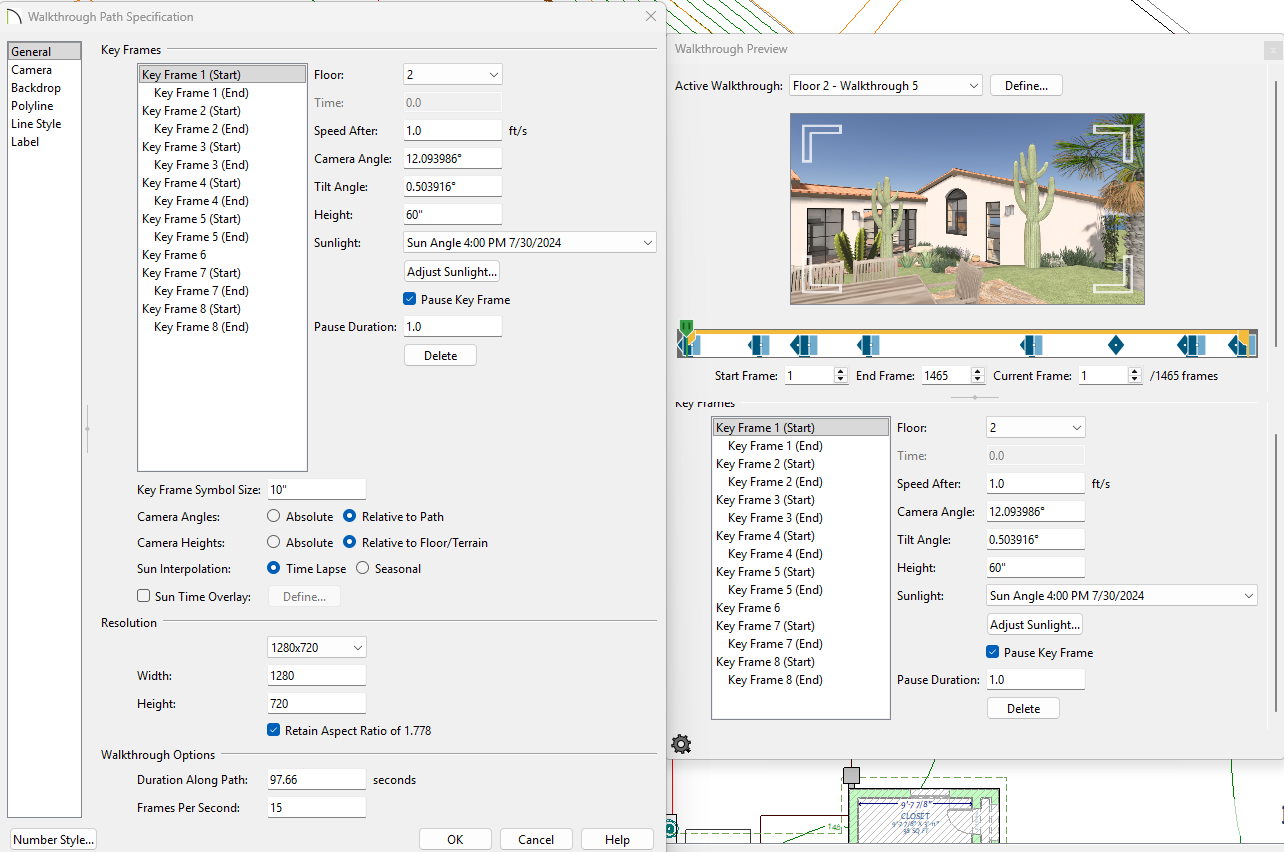1284x852 pixels.
Task: Open the Sunlight dropdown in Path Specification dialog
Action: click(530, 243)
